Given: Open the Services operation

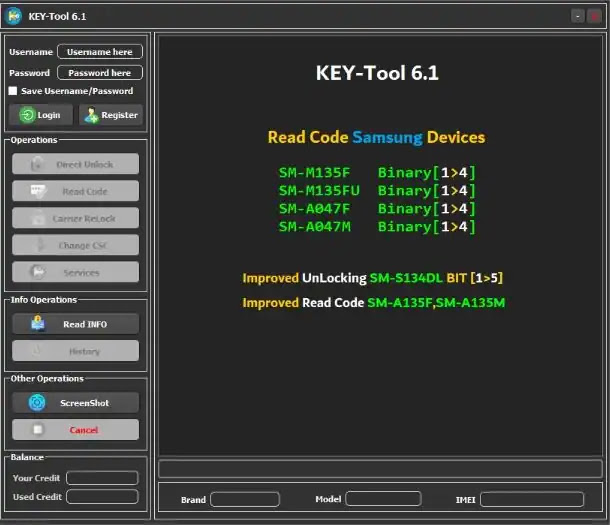Looking at the screenshot, I should (x=75, y=272).
